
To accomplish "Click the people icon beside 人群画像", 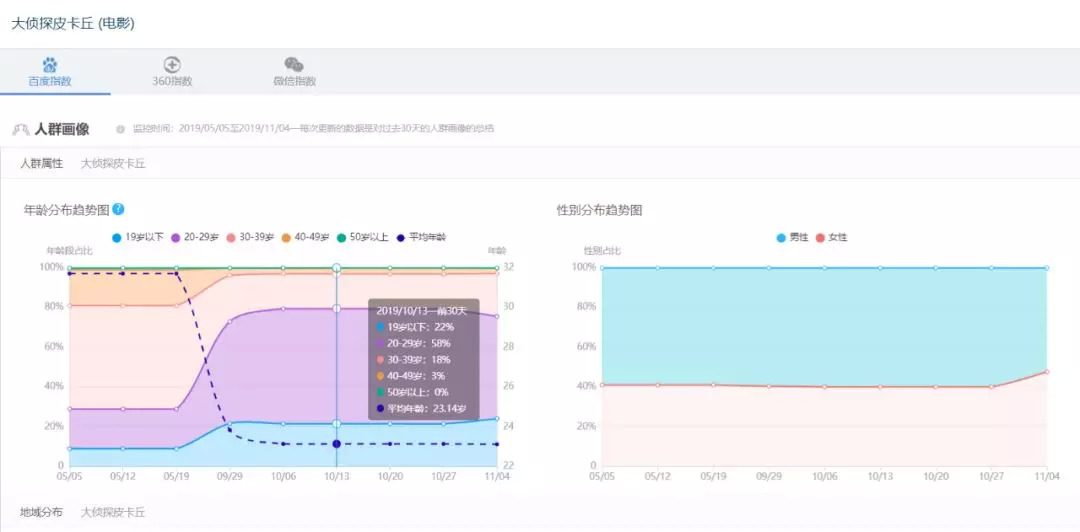I will [21, 129].
